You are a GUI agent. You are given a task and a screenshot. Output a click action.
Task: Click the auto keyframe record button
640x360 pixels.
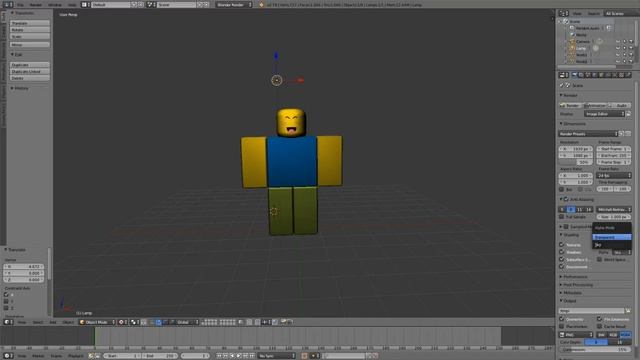(304, 356)
